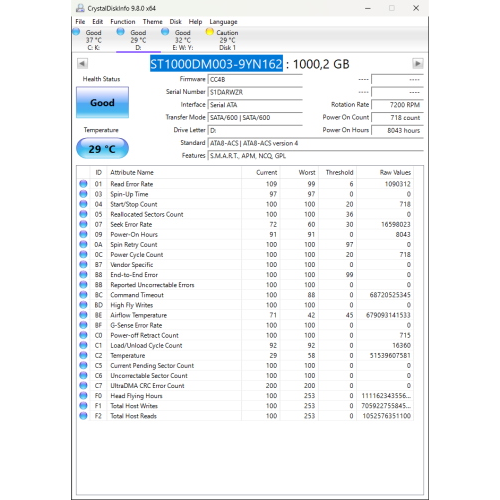Go to previous disk with left arrow
The image size is (500, 500).
click(82, 63)
